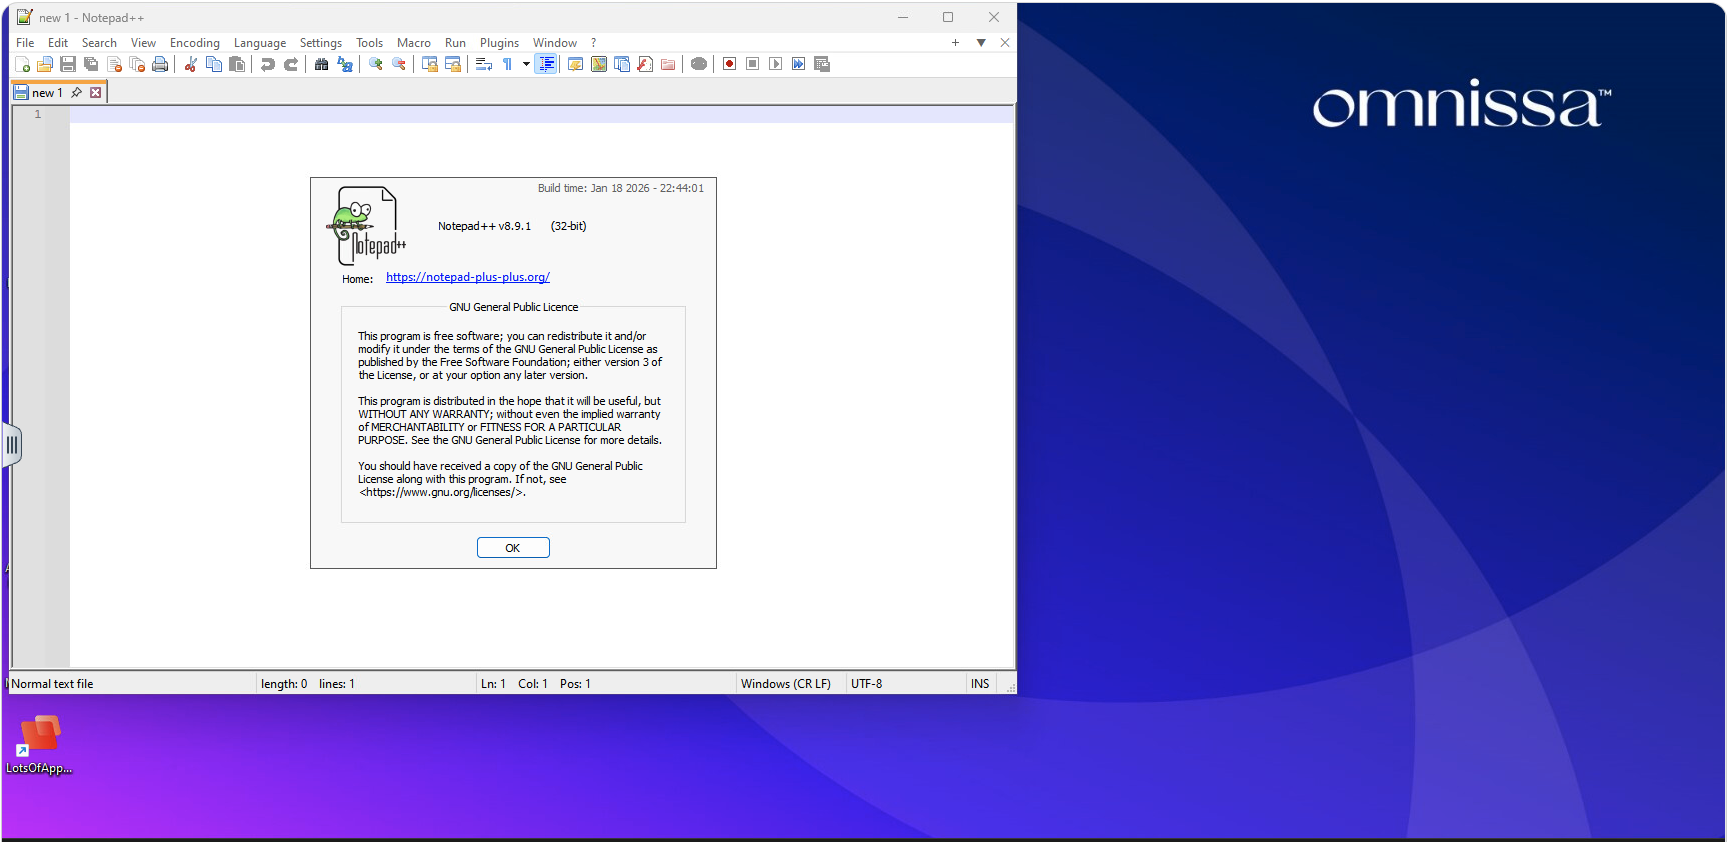Pin the new 1 tab
This screenshot has height=842, width=1727.
pos(76,93)
